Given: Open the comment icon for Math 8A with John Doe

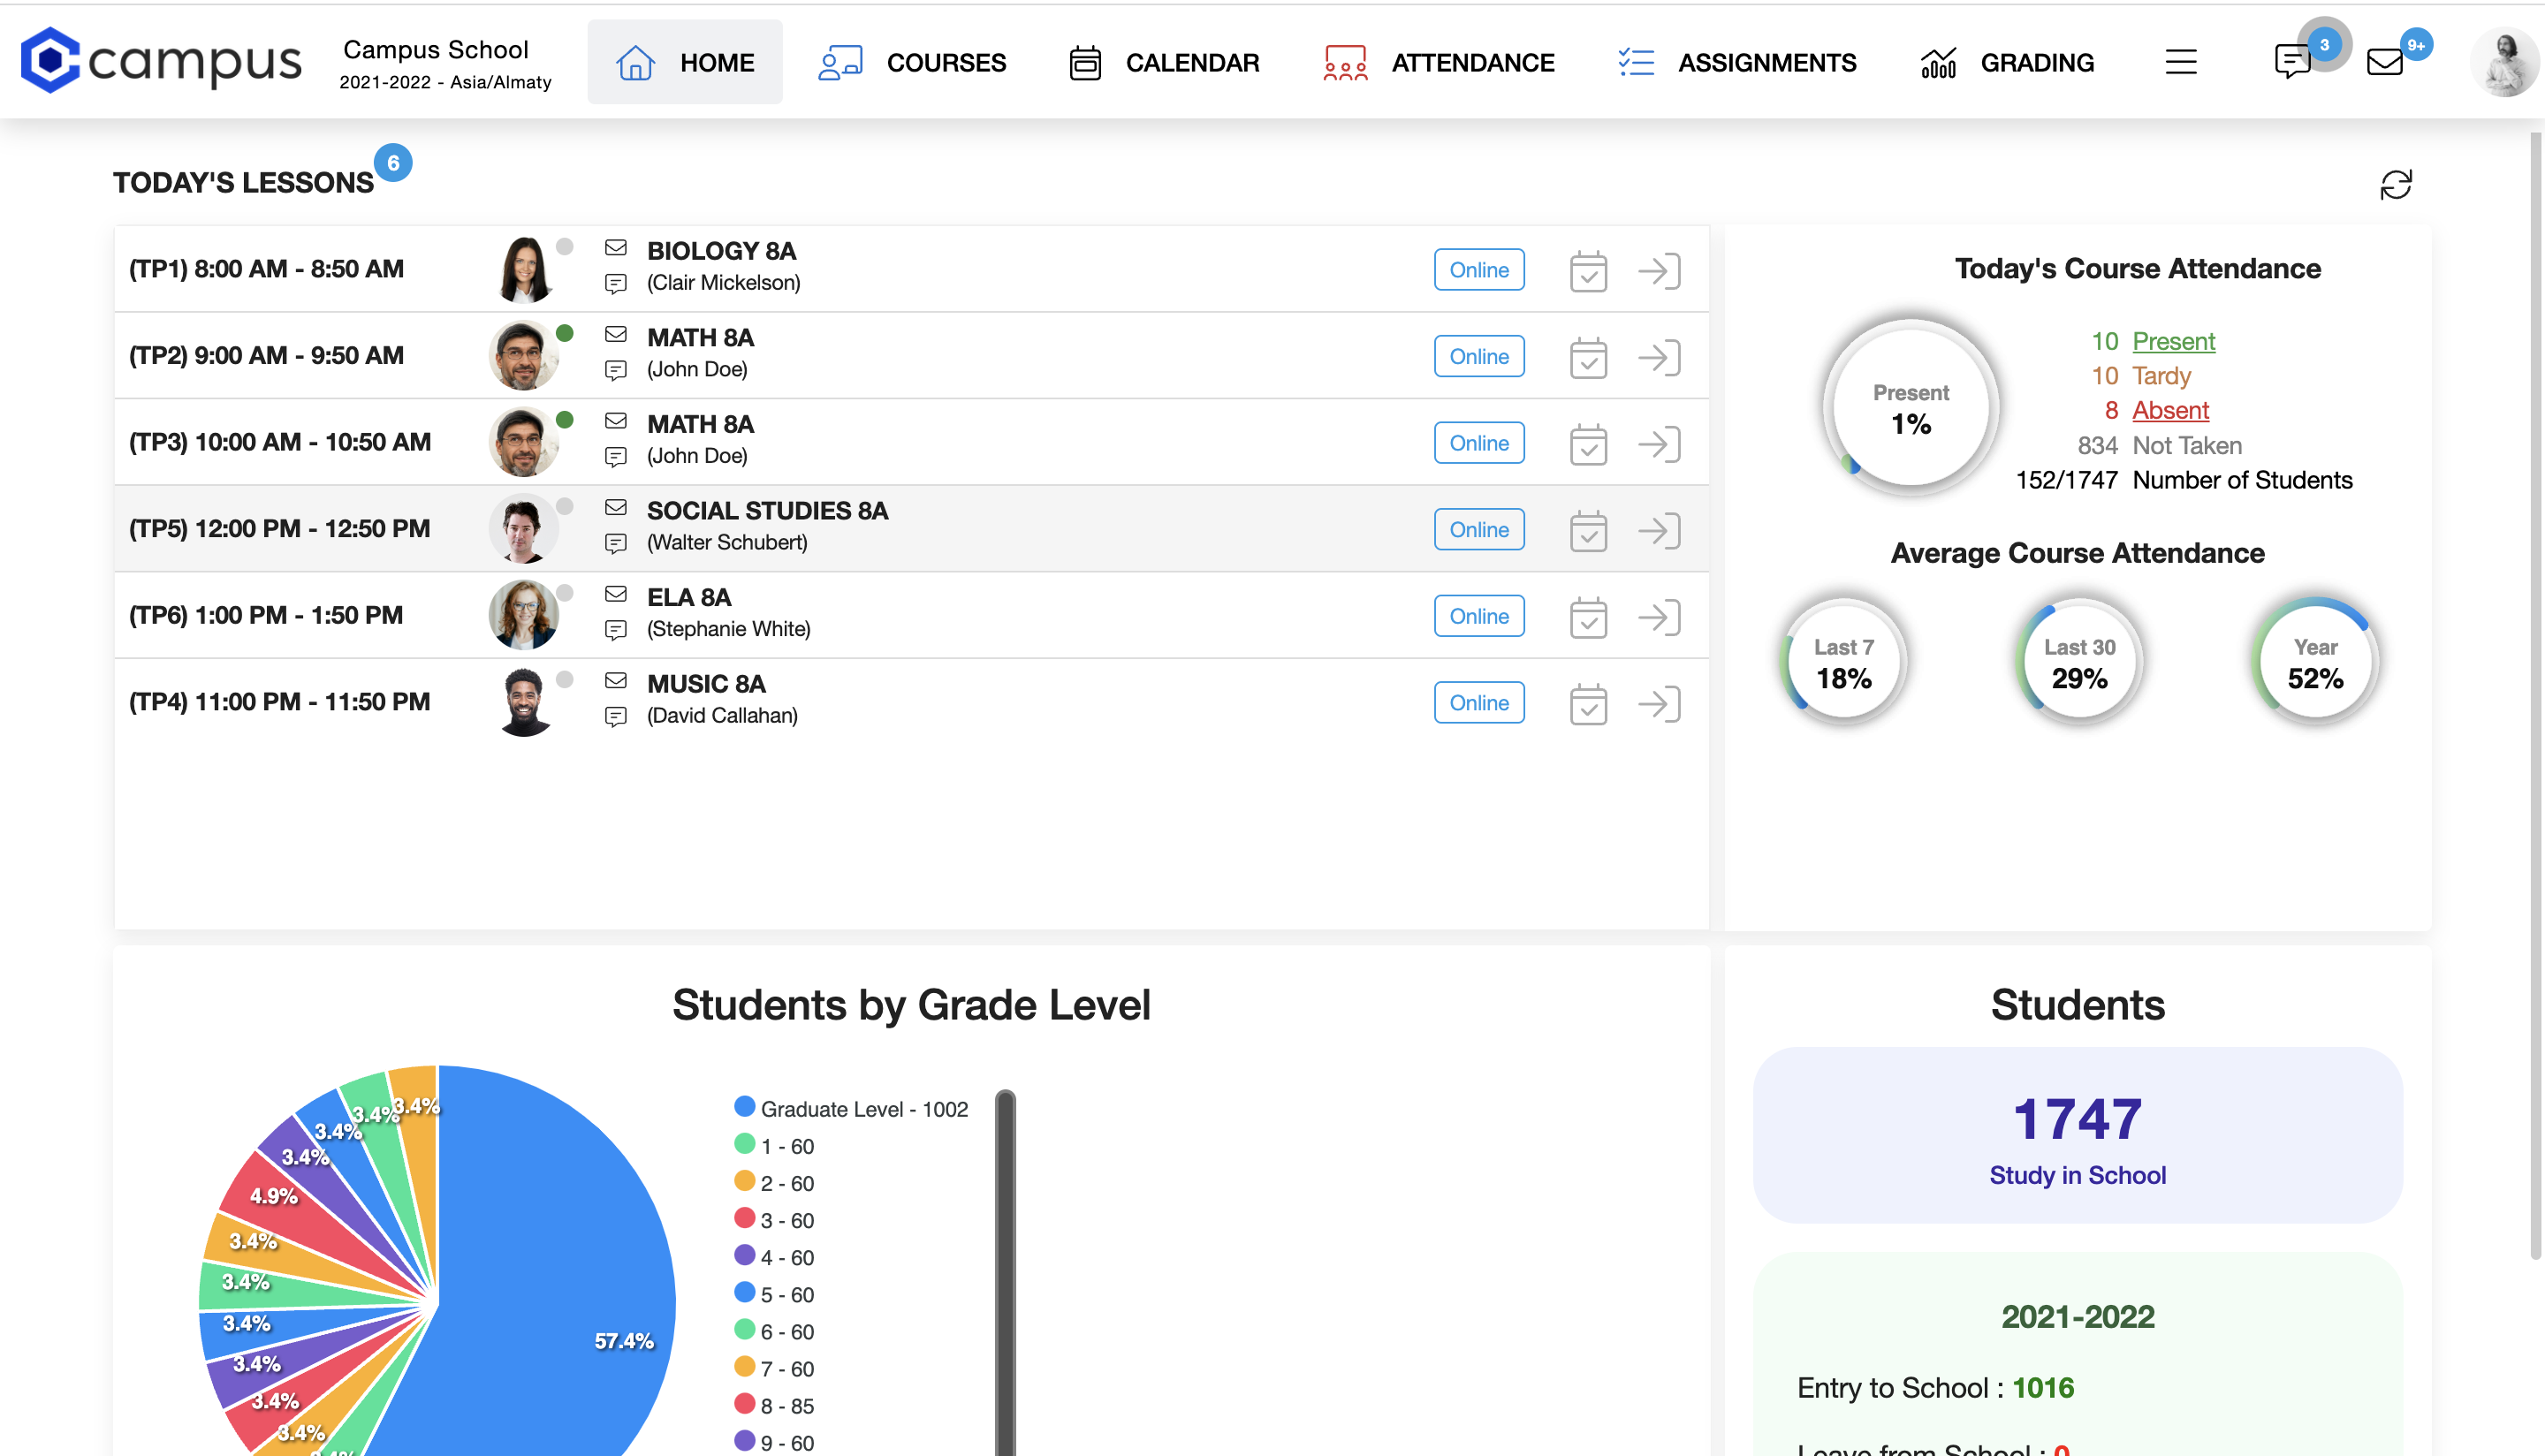Looking at the screenshot, I should pos(615,370).
